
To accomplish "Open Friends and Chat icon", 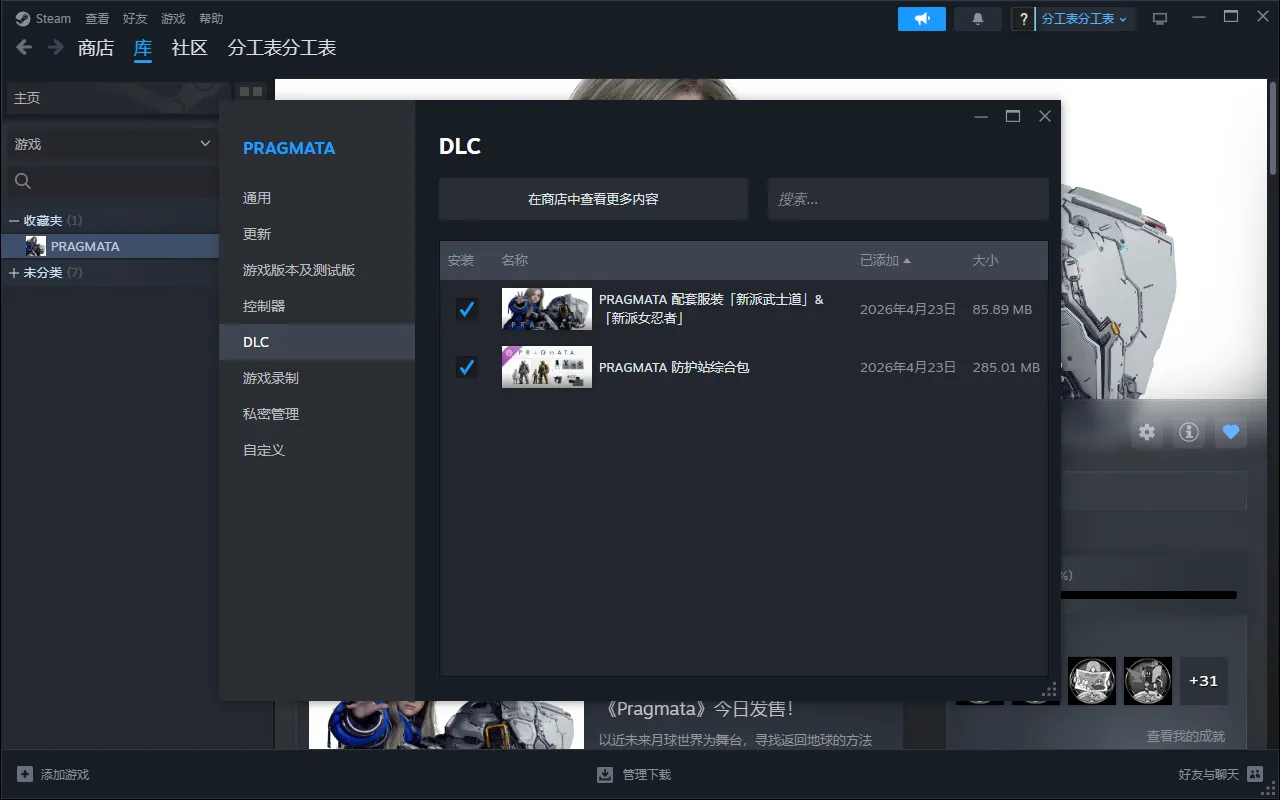I will click(1255, 774).
